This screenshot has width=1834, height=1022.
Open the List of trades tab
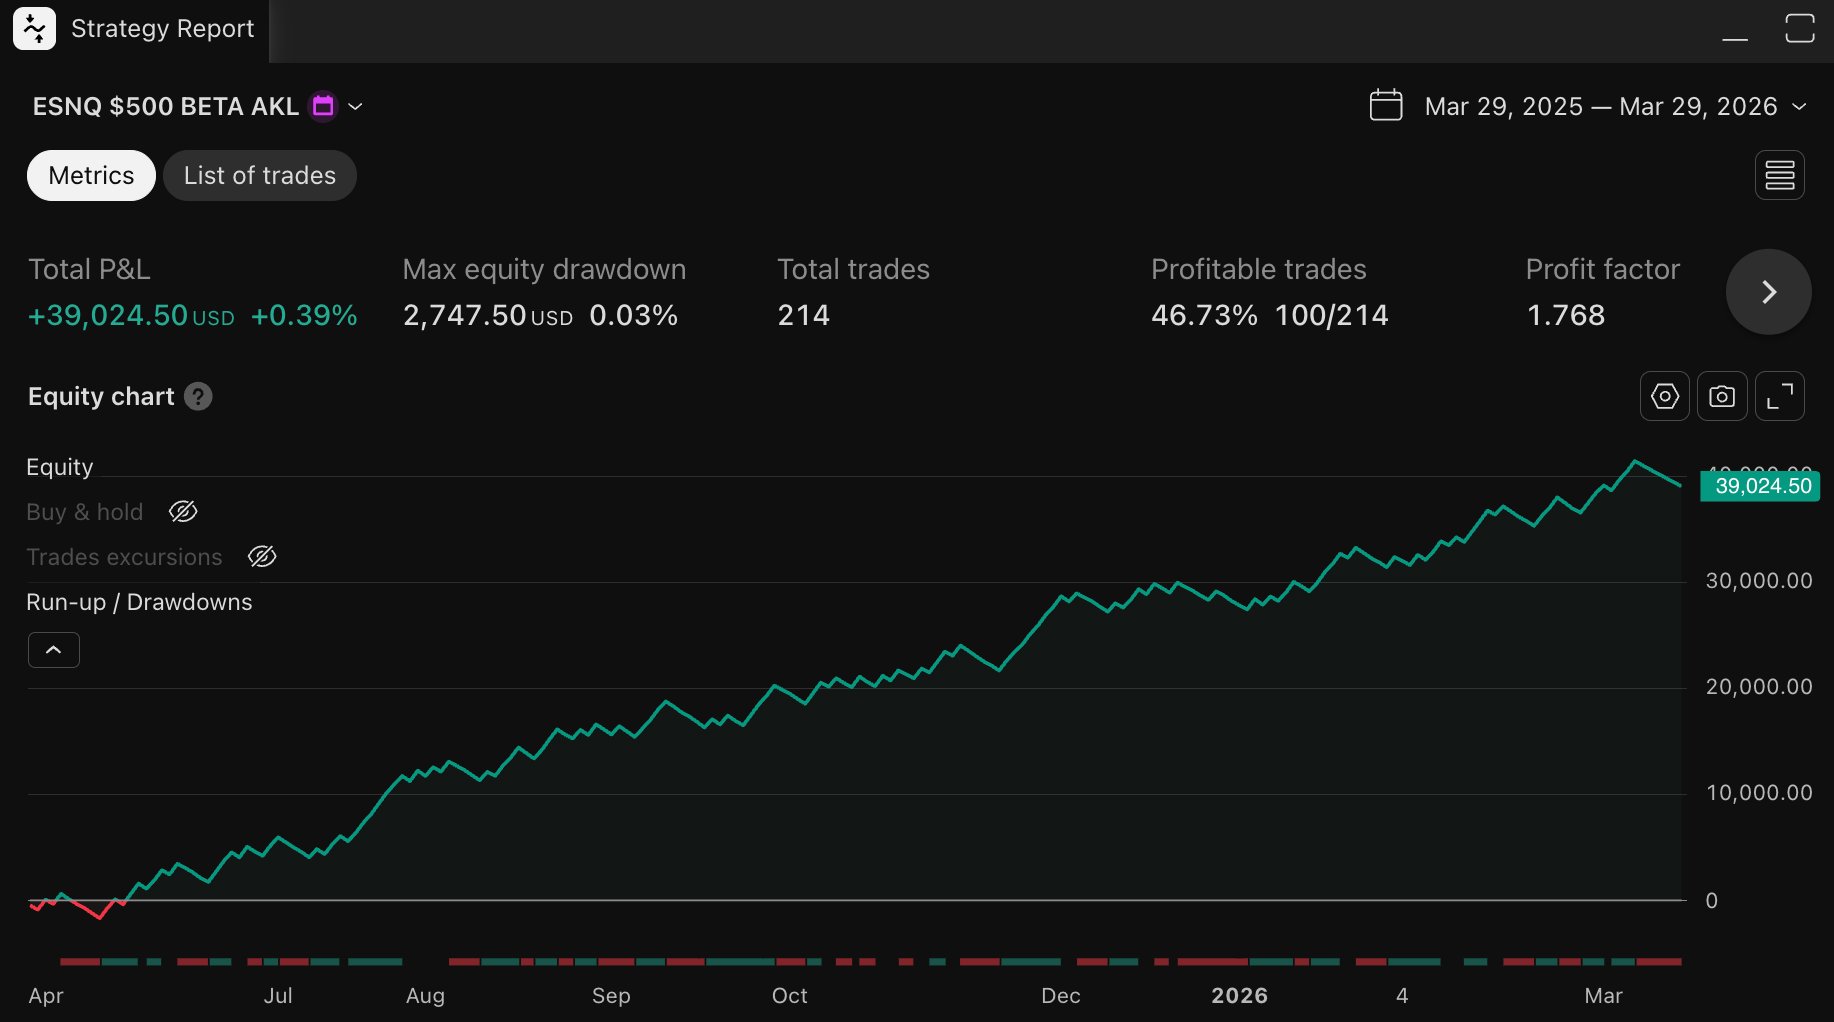click(259, 175)
